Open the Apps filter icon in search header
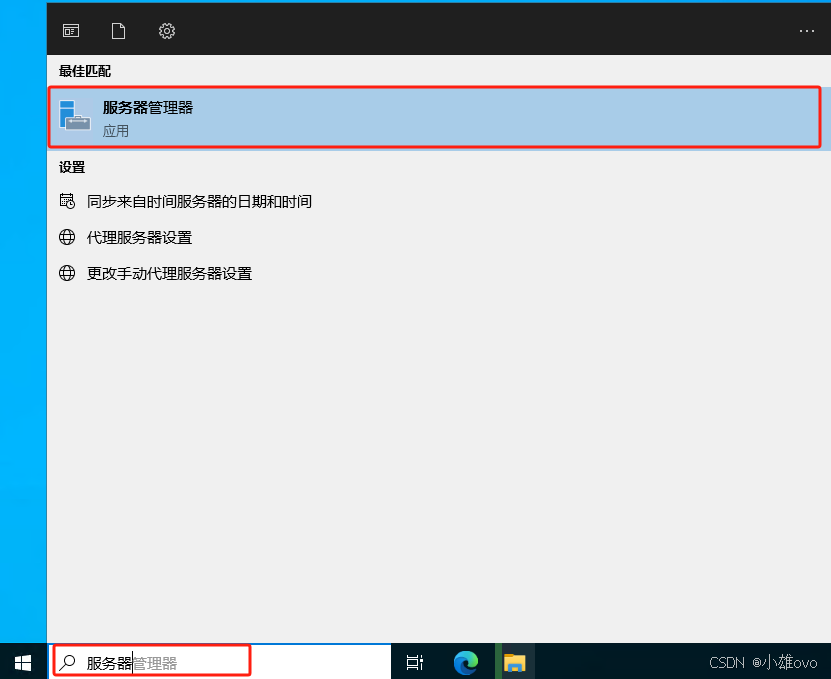831x679 pixels. pos(71,31)
